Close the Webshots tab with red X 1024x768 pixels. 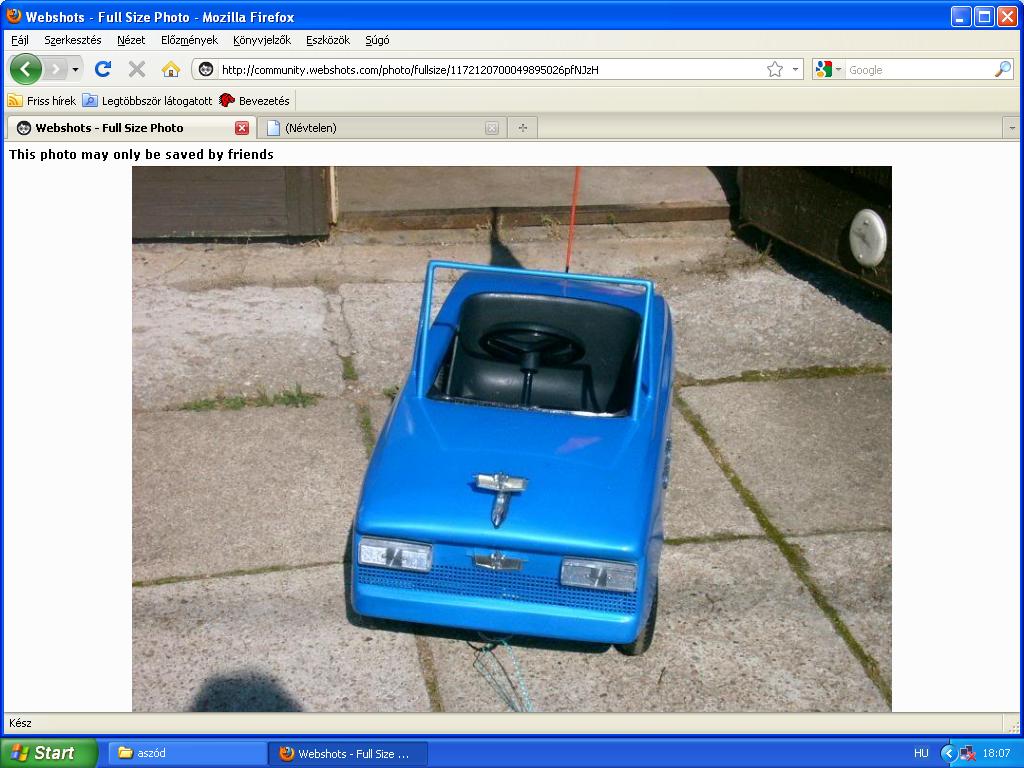(x=242, y=128)
